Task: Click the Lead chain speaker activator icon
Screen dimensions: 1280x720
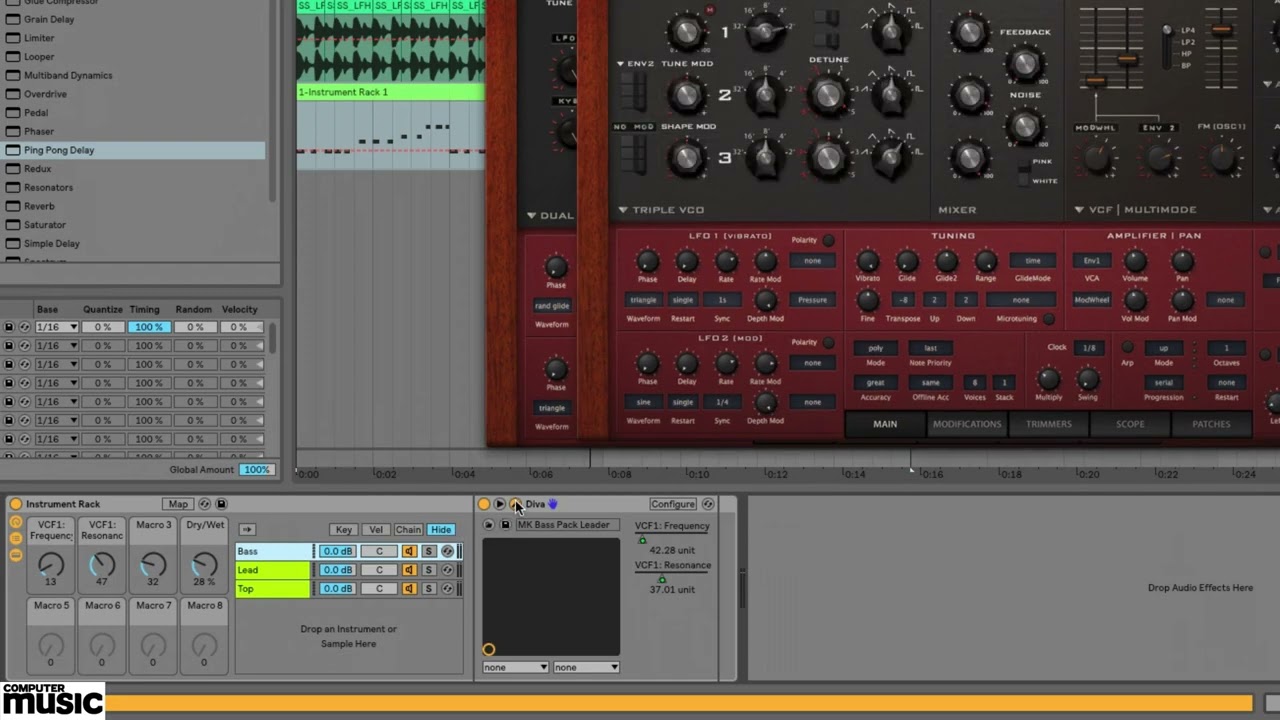Action: pos(409,570)
